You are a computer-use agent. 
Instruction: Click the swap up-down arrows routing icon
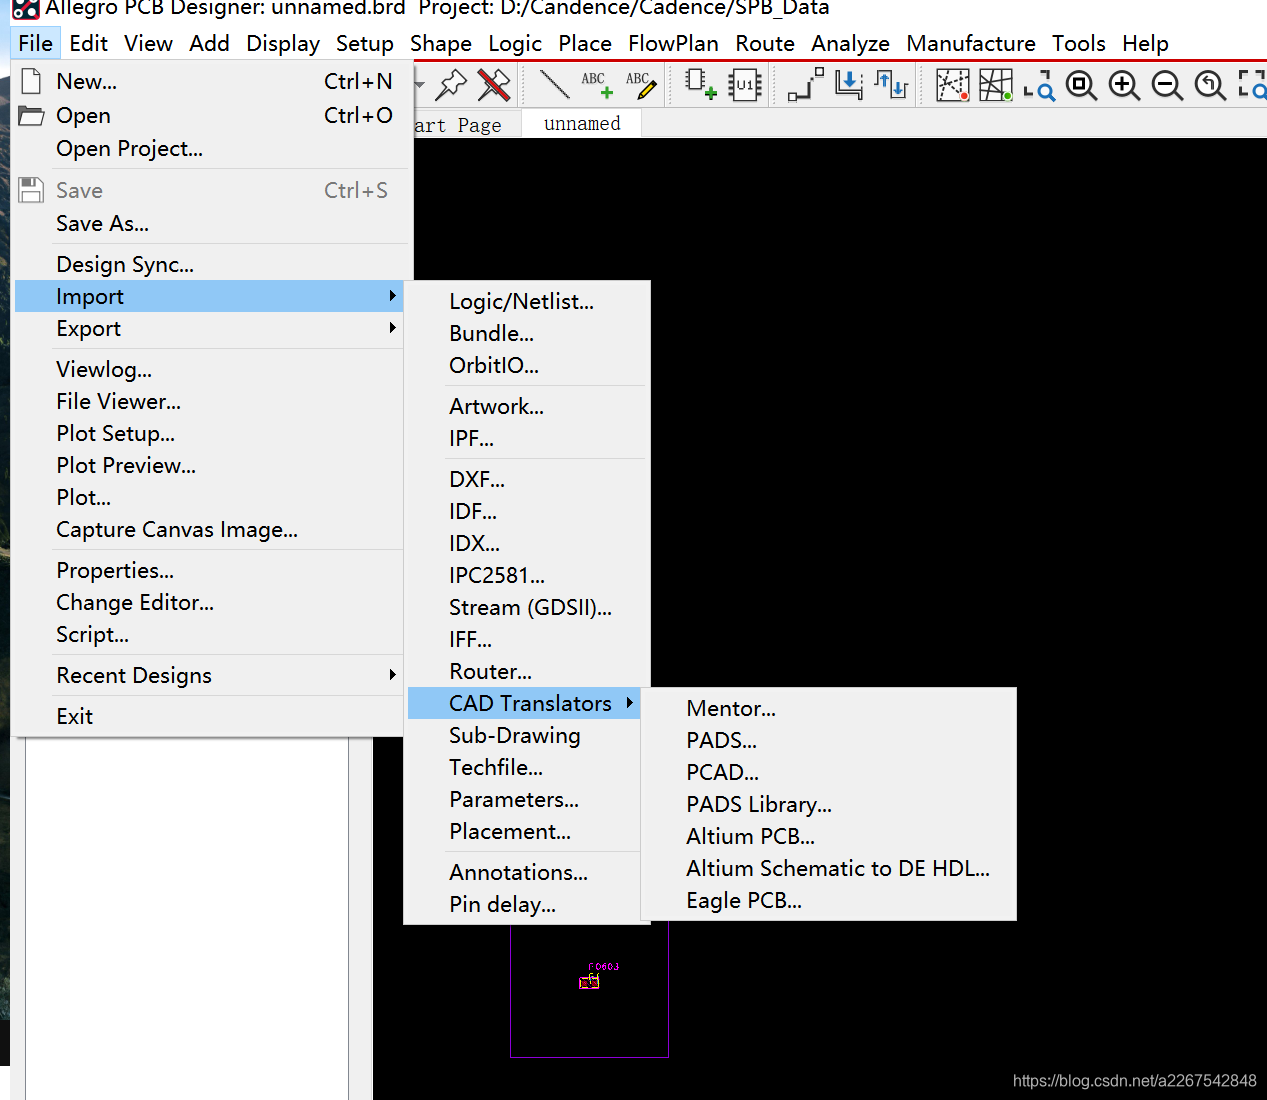pos(891,85)
